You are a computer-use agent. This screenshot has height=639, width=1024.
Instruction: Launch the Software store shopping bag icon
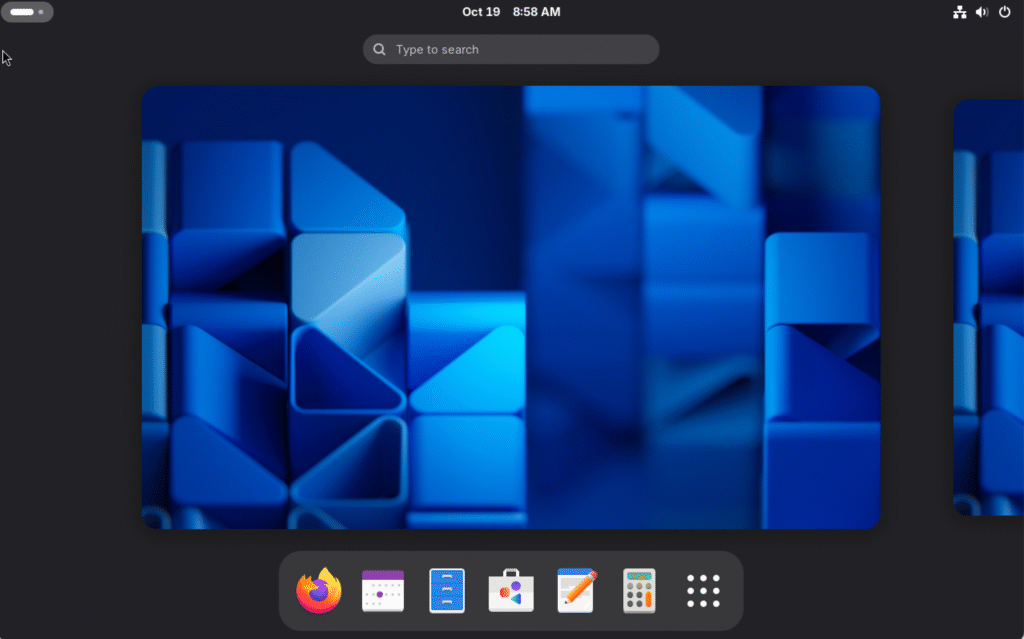[x=511, y=590]
